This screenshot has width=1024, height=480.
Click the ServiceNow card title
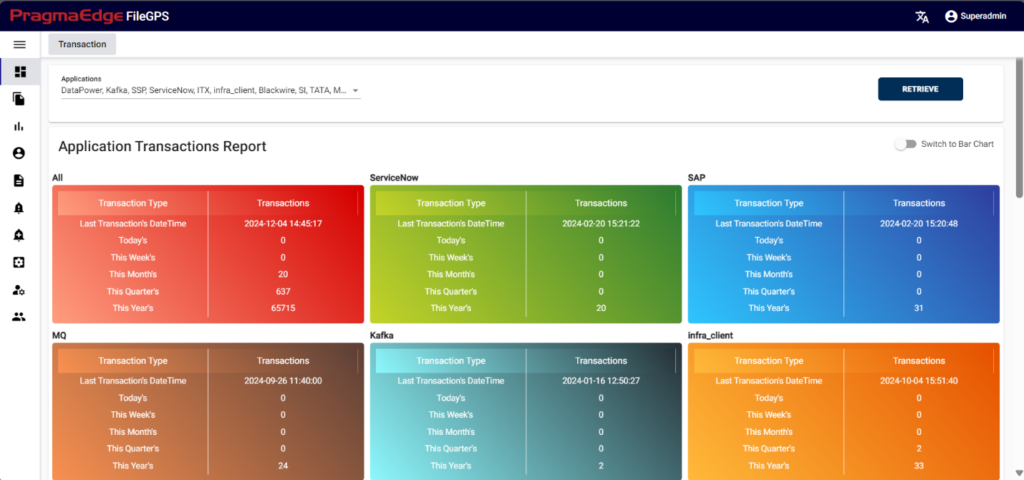coord(394,177)
